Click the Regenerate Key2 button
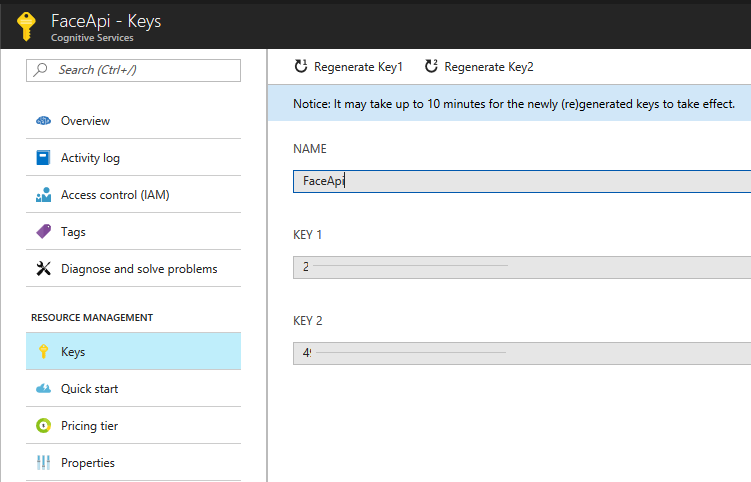Screen dimensions: 751x482 tap(479, 67)
